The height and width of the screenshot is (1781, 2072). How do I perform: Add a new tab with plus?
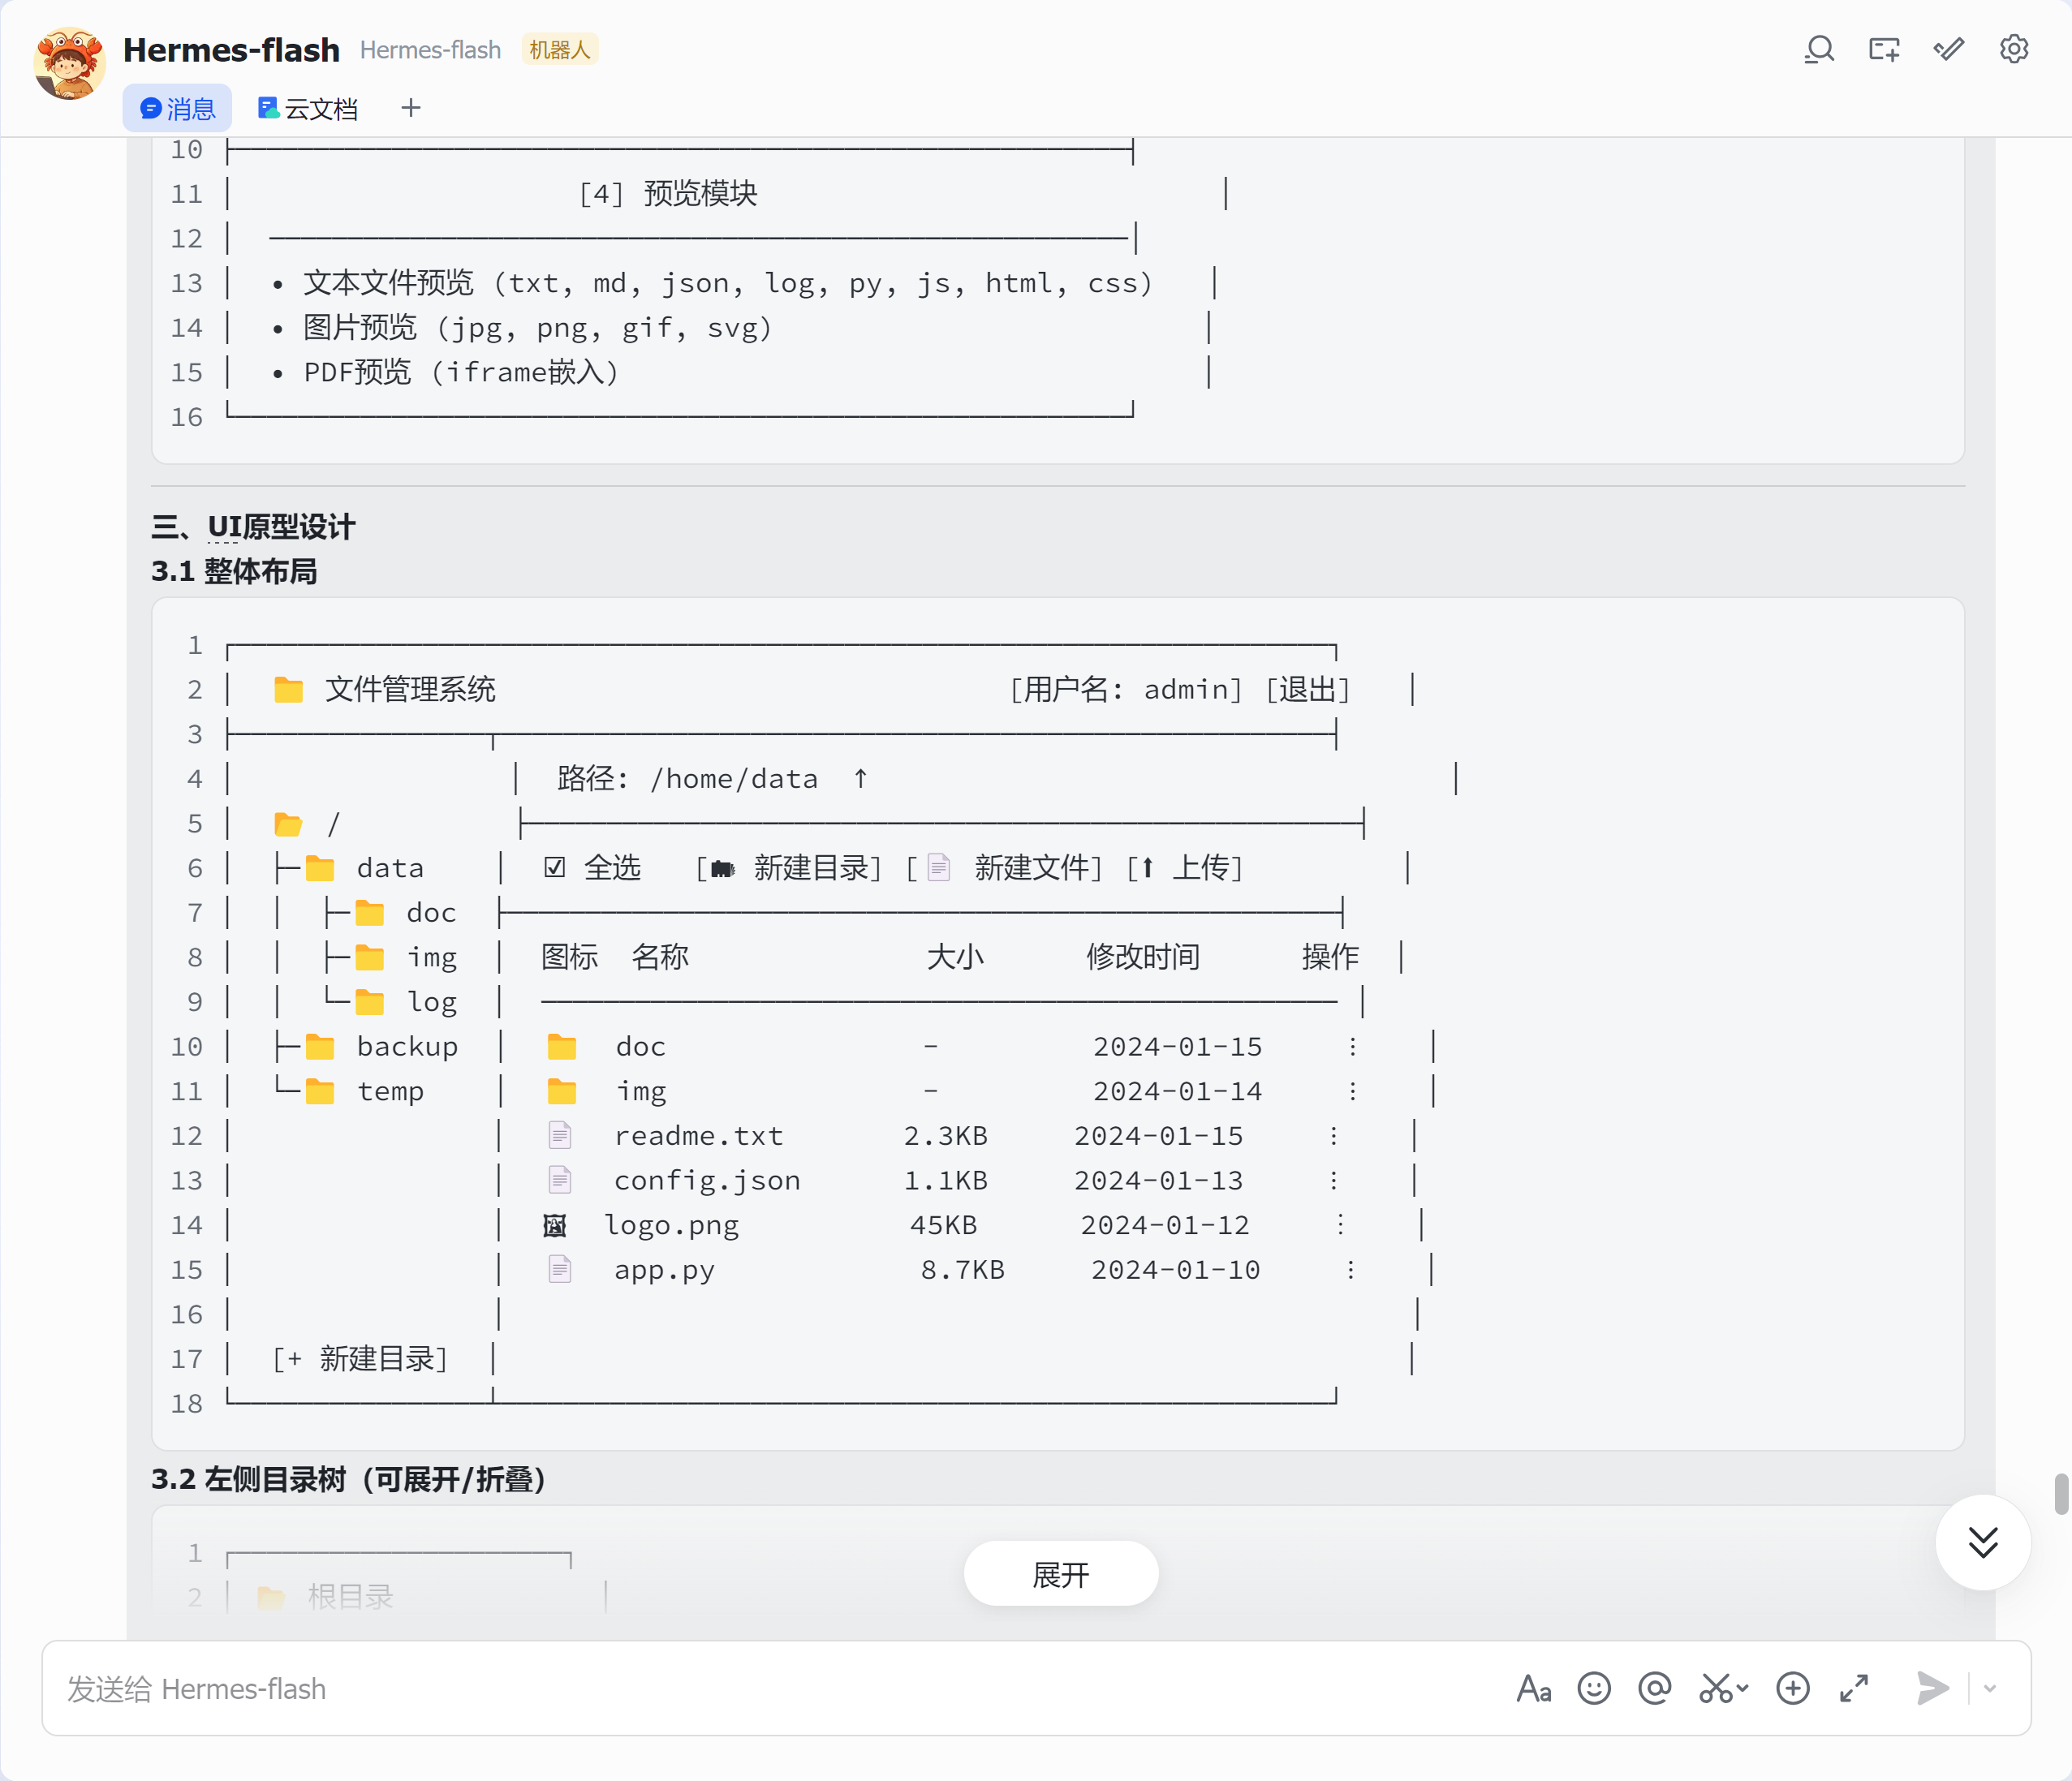tap(411, 108)
